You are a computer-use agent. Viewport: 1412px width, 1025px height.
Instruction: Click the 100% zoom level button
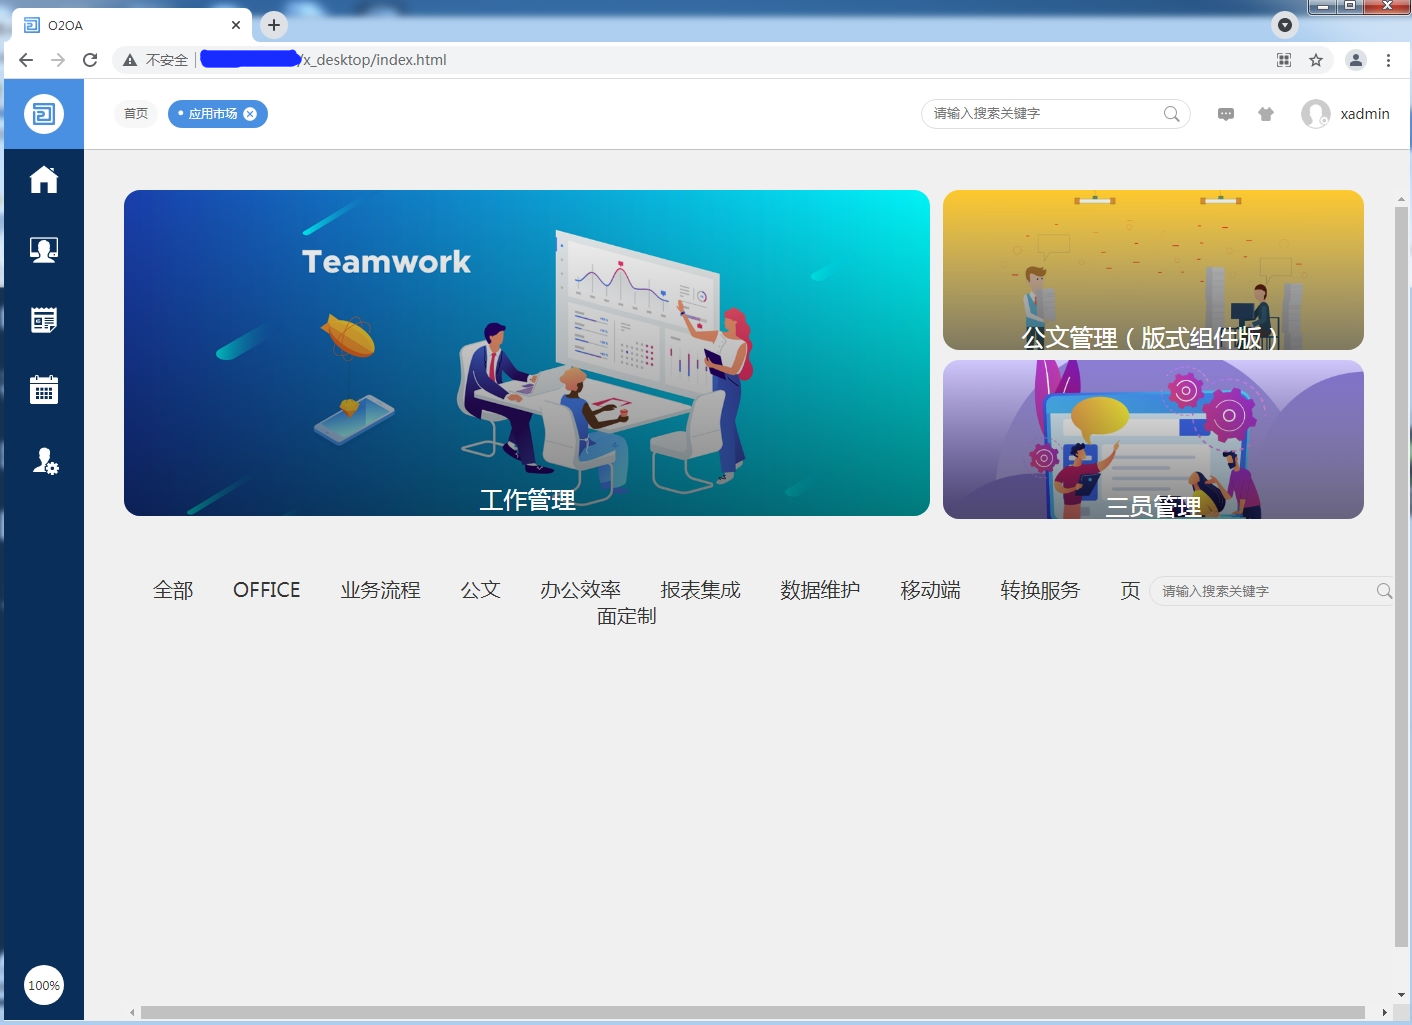44,985
